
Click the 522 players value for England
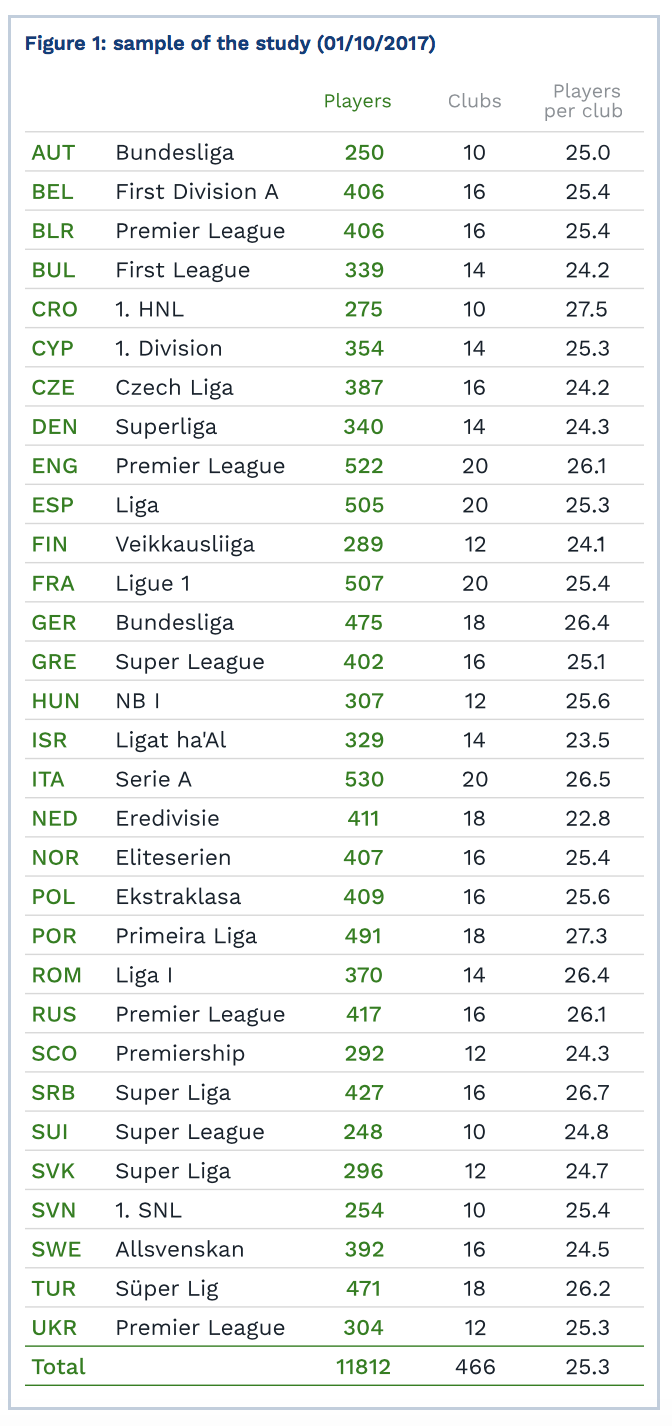364,466
